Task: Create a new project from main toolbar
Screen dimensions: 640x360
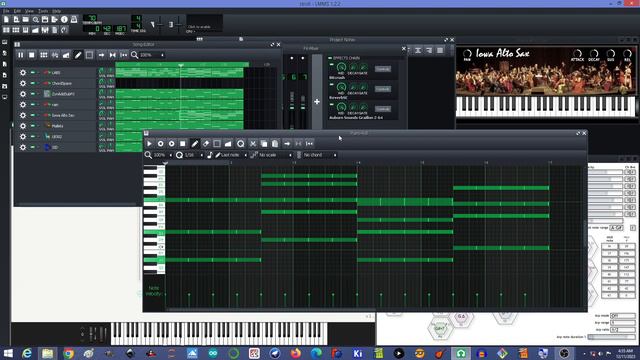Action: tap(6, 19)
